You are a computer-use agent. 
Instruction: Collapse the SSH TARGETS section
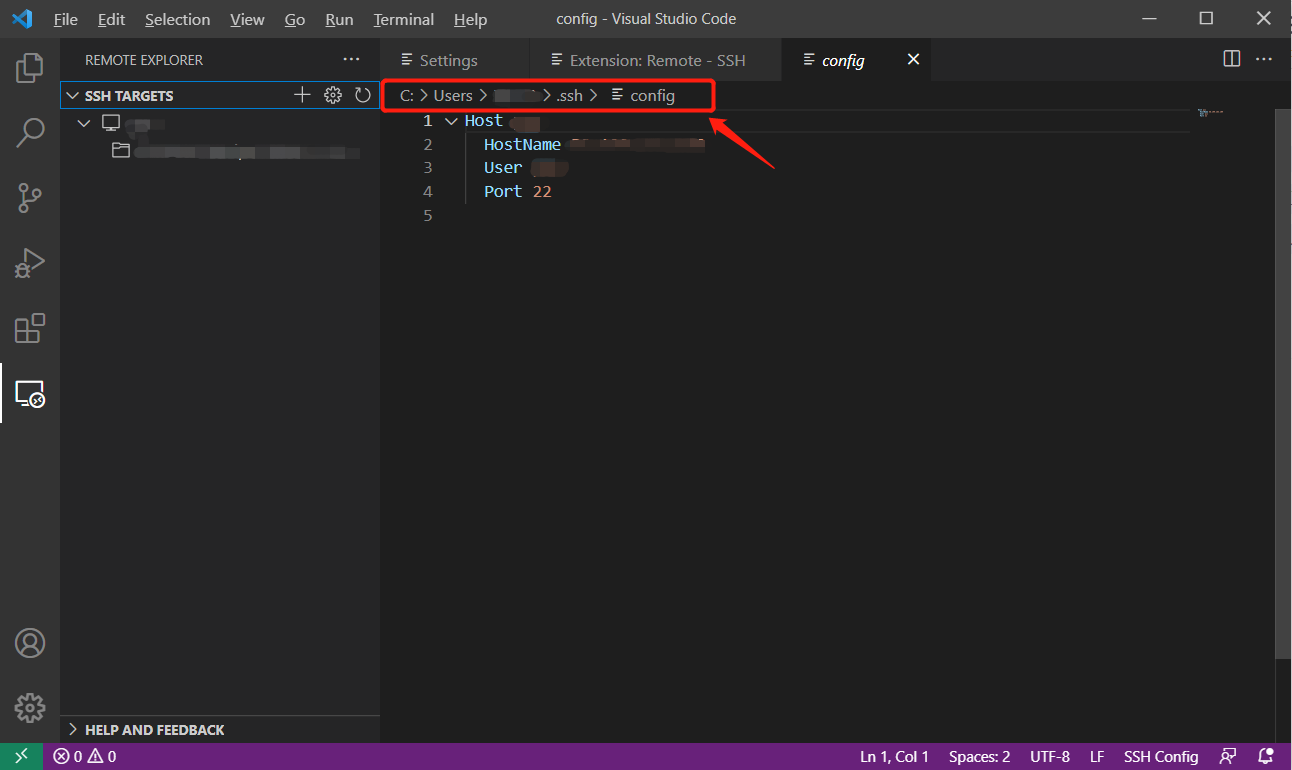click(x=71, y=95)
